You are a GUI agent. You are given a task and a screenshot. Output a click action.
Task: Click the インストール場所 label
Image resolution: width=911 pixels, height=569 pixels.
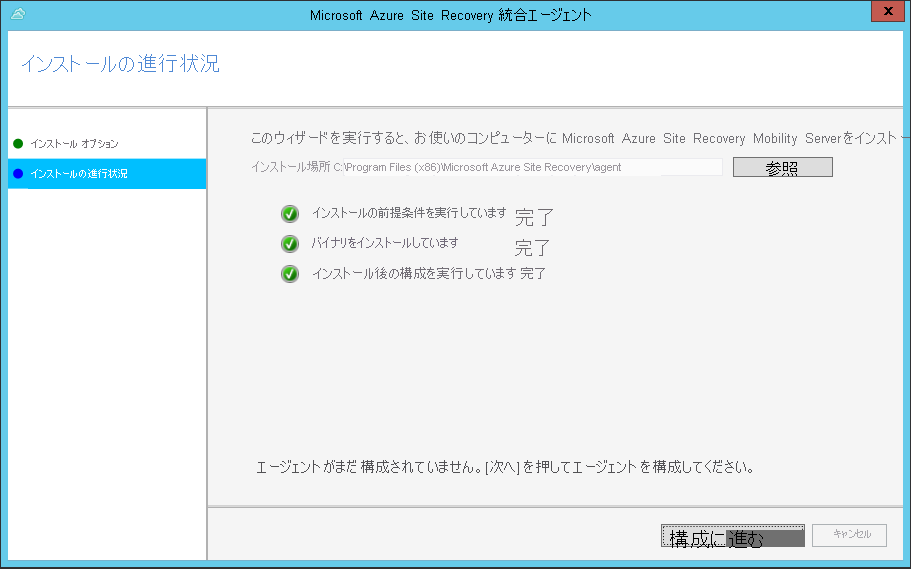tap(291, 167)
